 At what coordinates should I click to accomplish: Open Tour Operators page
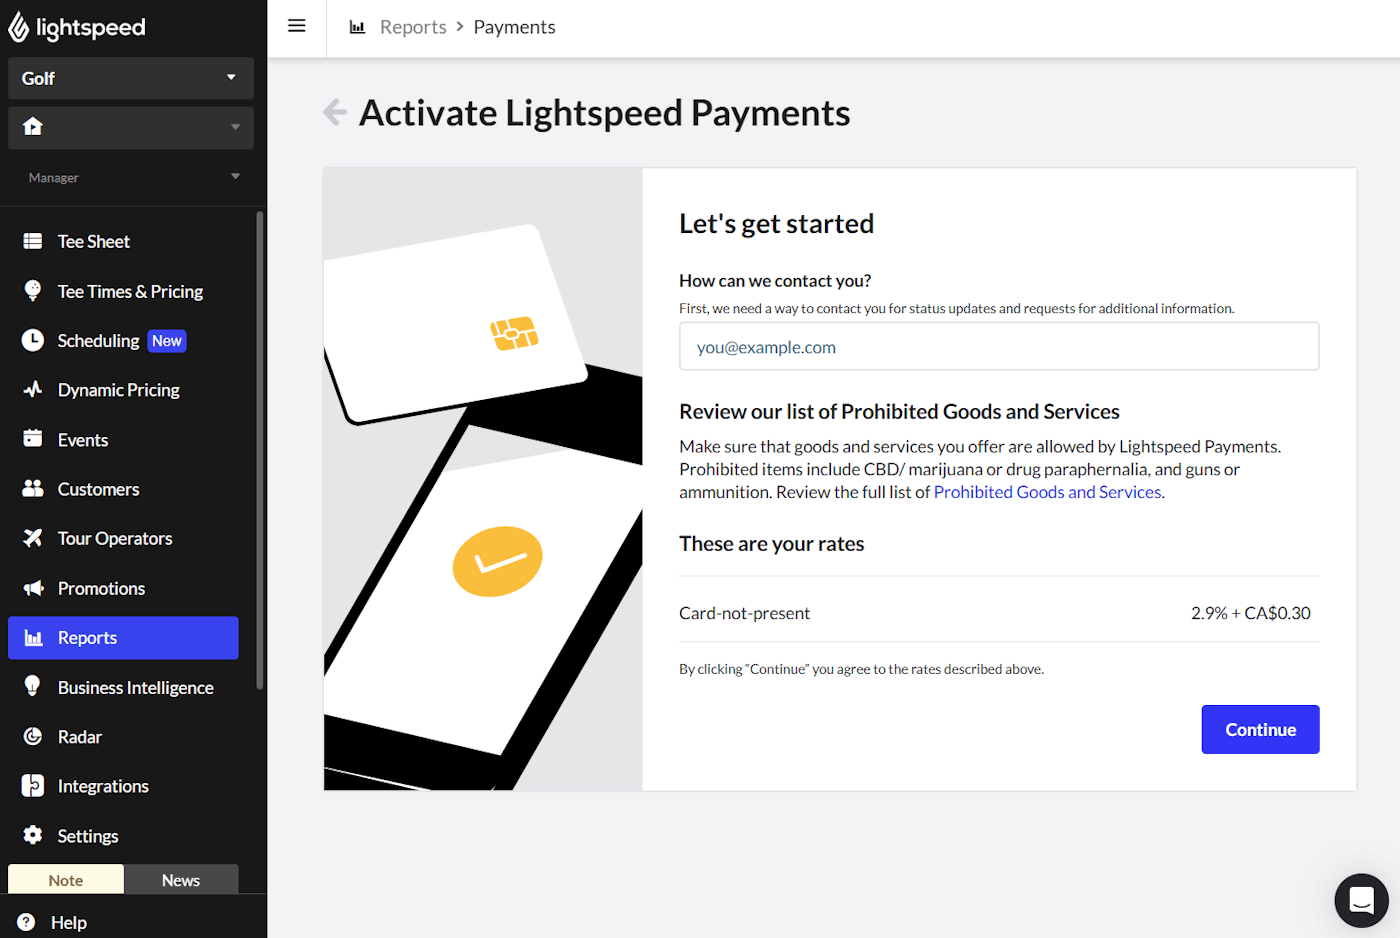pos(123,538)
